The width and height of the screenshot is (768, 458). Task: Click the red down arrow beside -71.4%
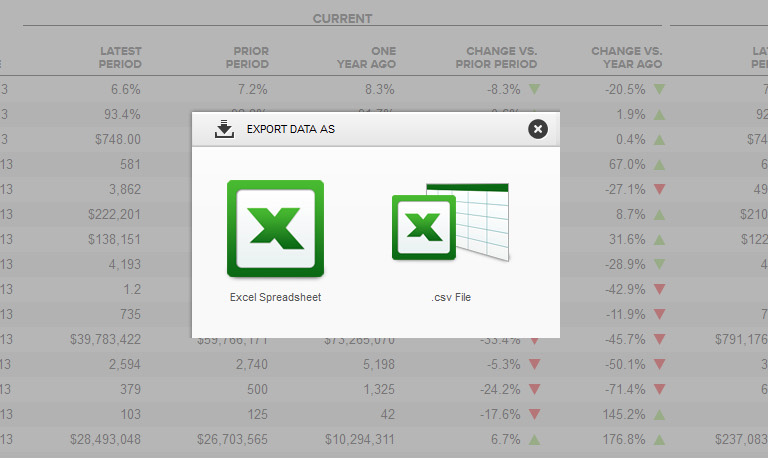659,389
